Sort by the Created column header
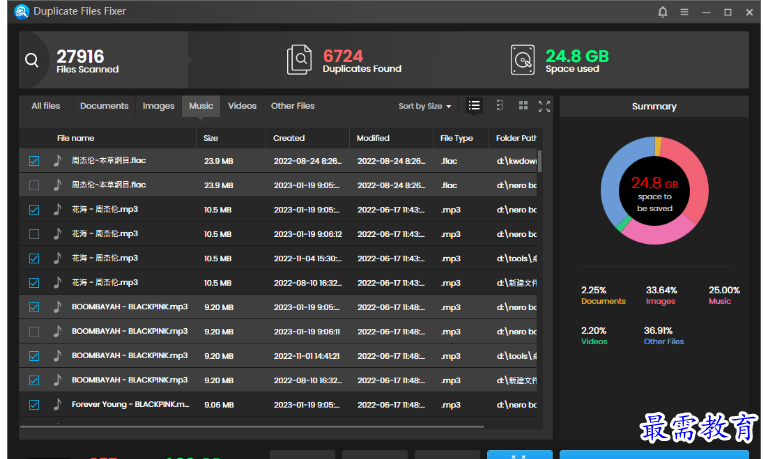Screen dimensions: 764x459 pyautogui.click(x=289, y=138)
